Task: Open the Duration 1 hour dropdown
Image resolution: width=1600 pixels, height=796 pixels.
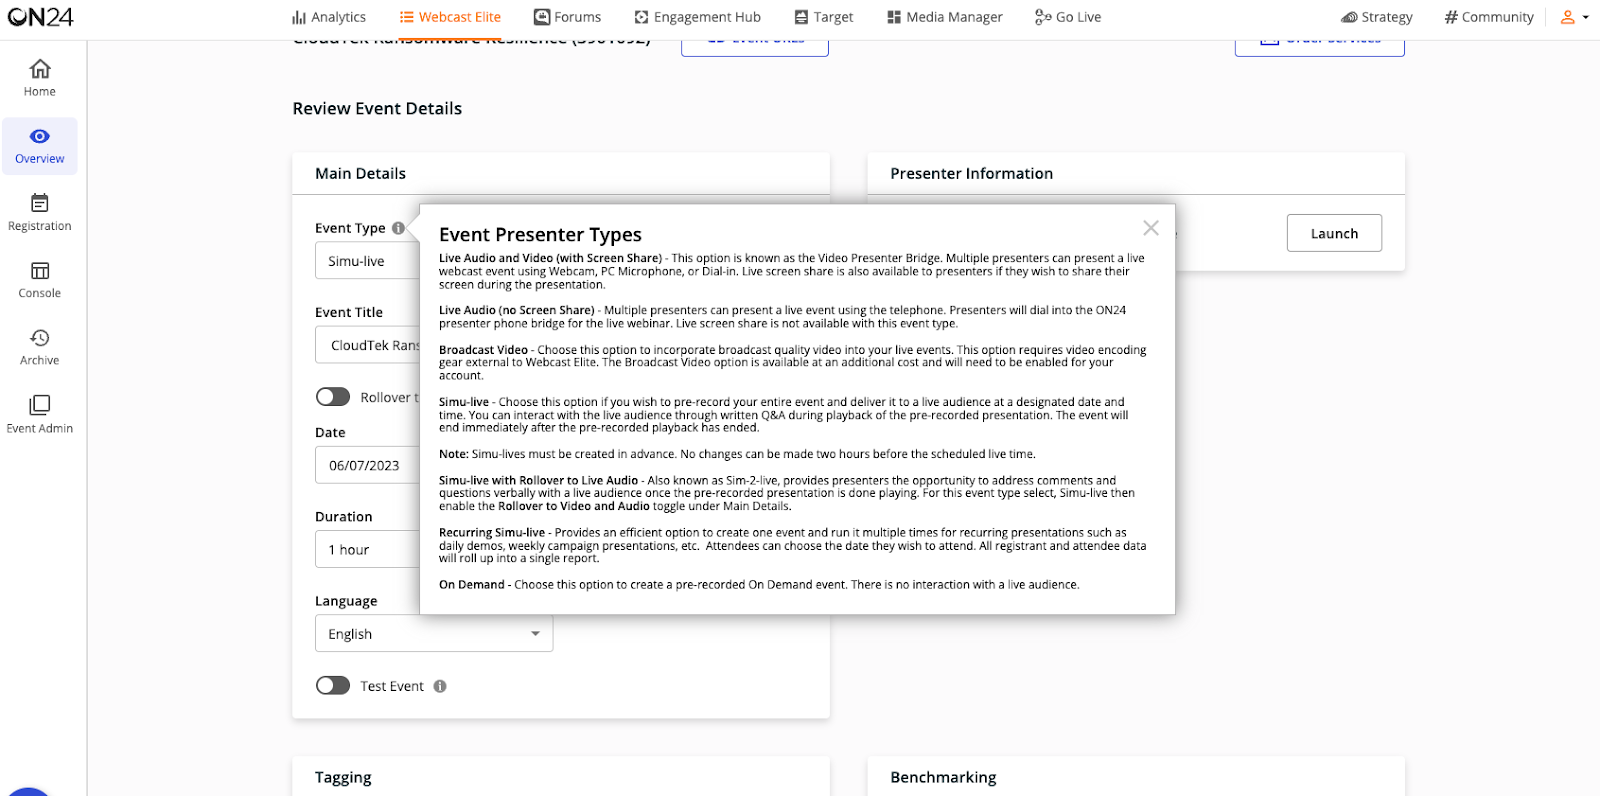Action: coord(368,549)
